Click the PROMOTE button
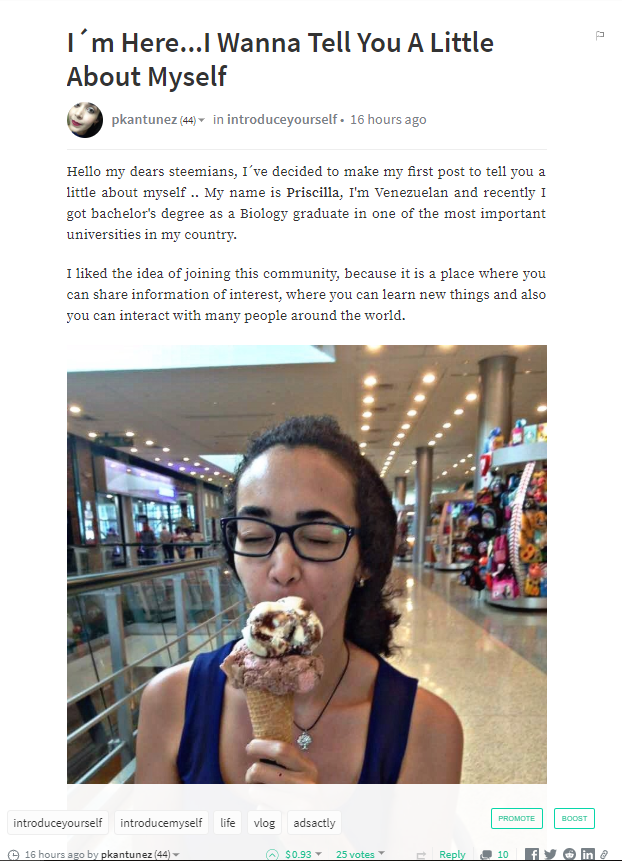This screenshot has height=861, width=622. coord(517,818)
